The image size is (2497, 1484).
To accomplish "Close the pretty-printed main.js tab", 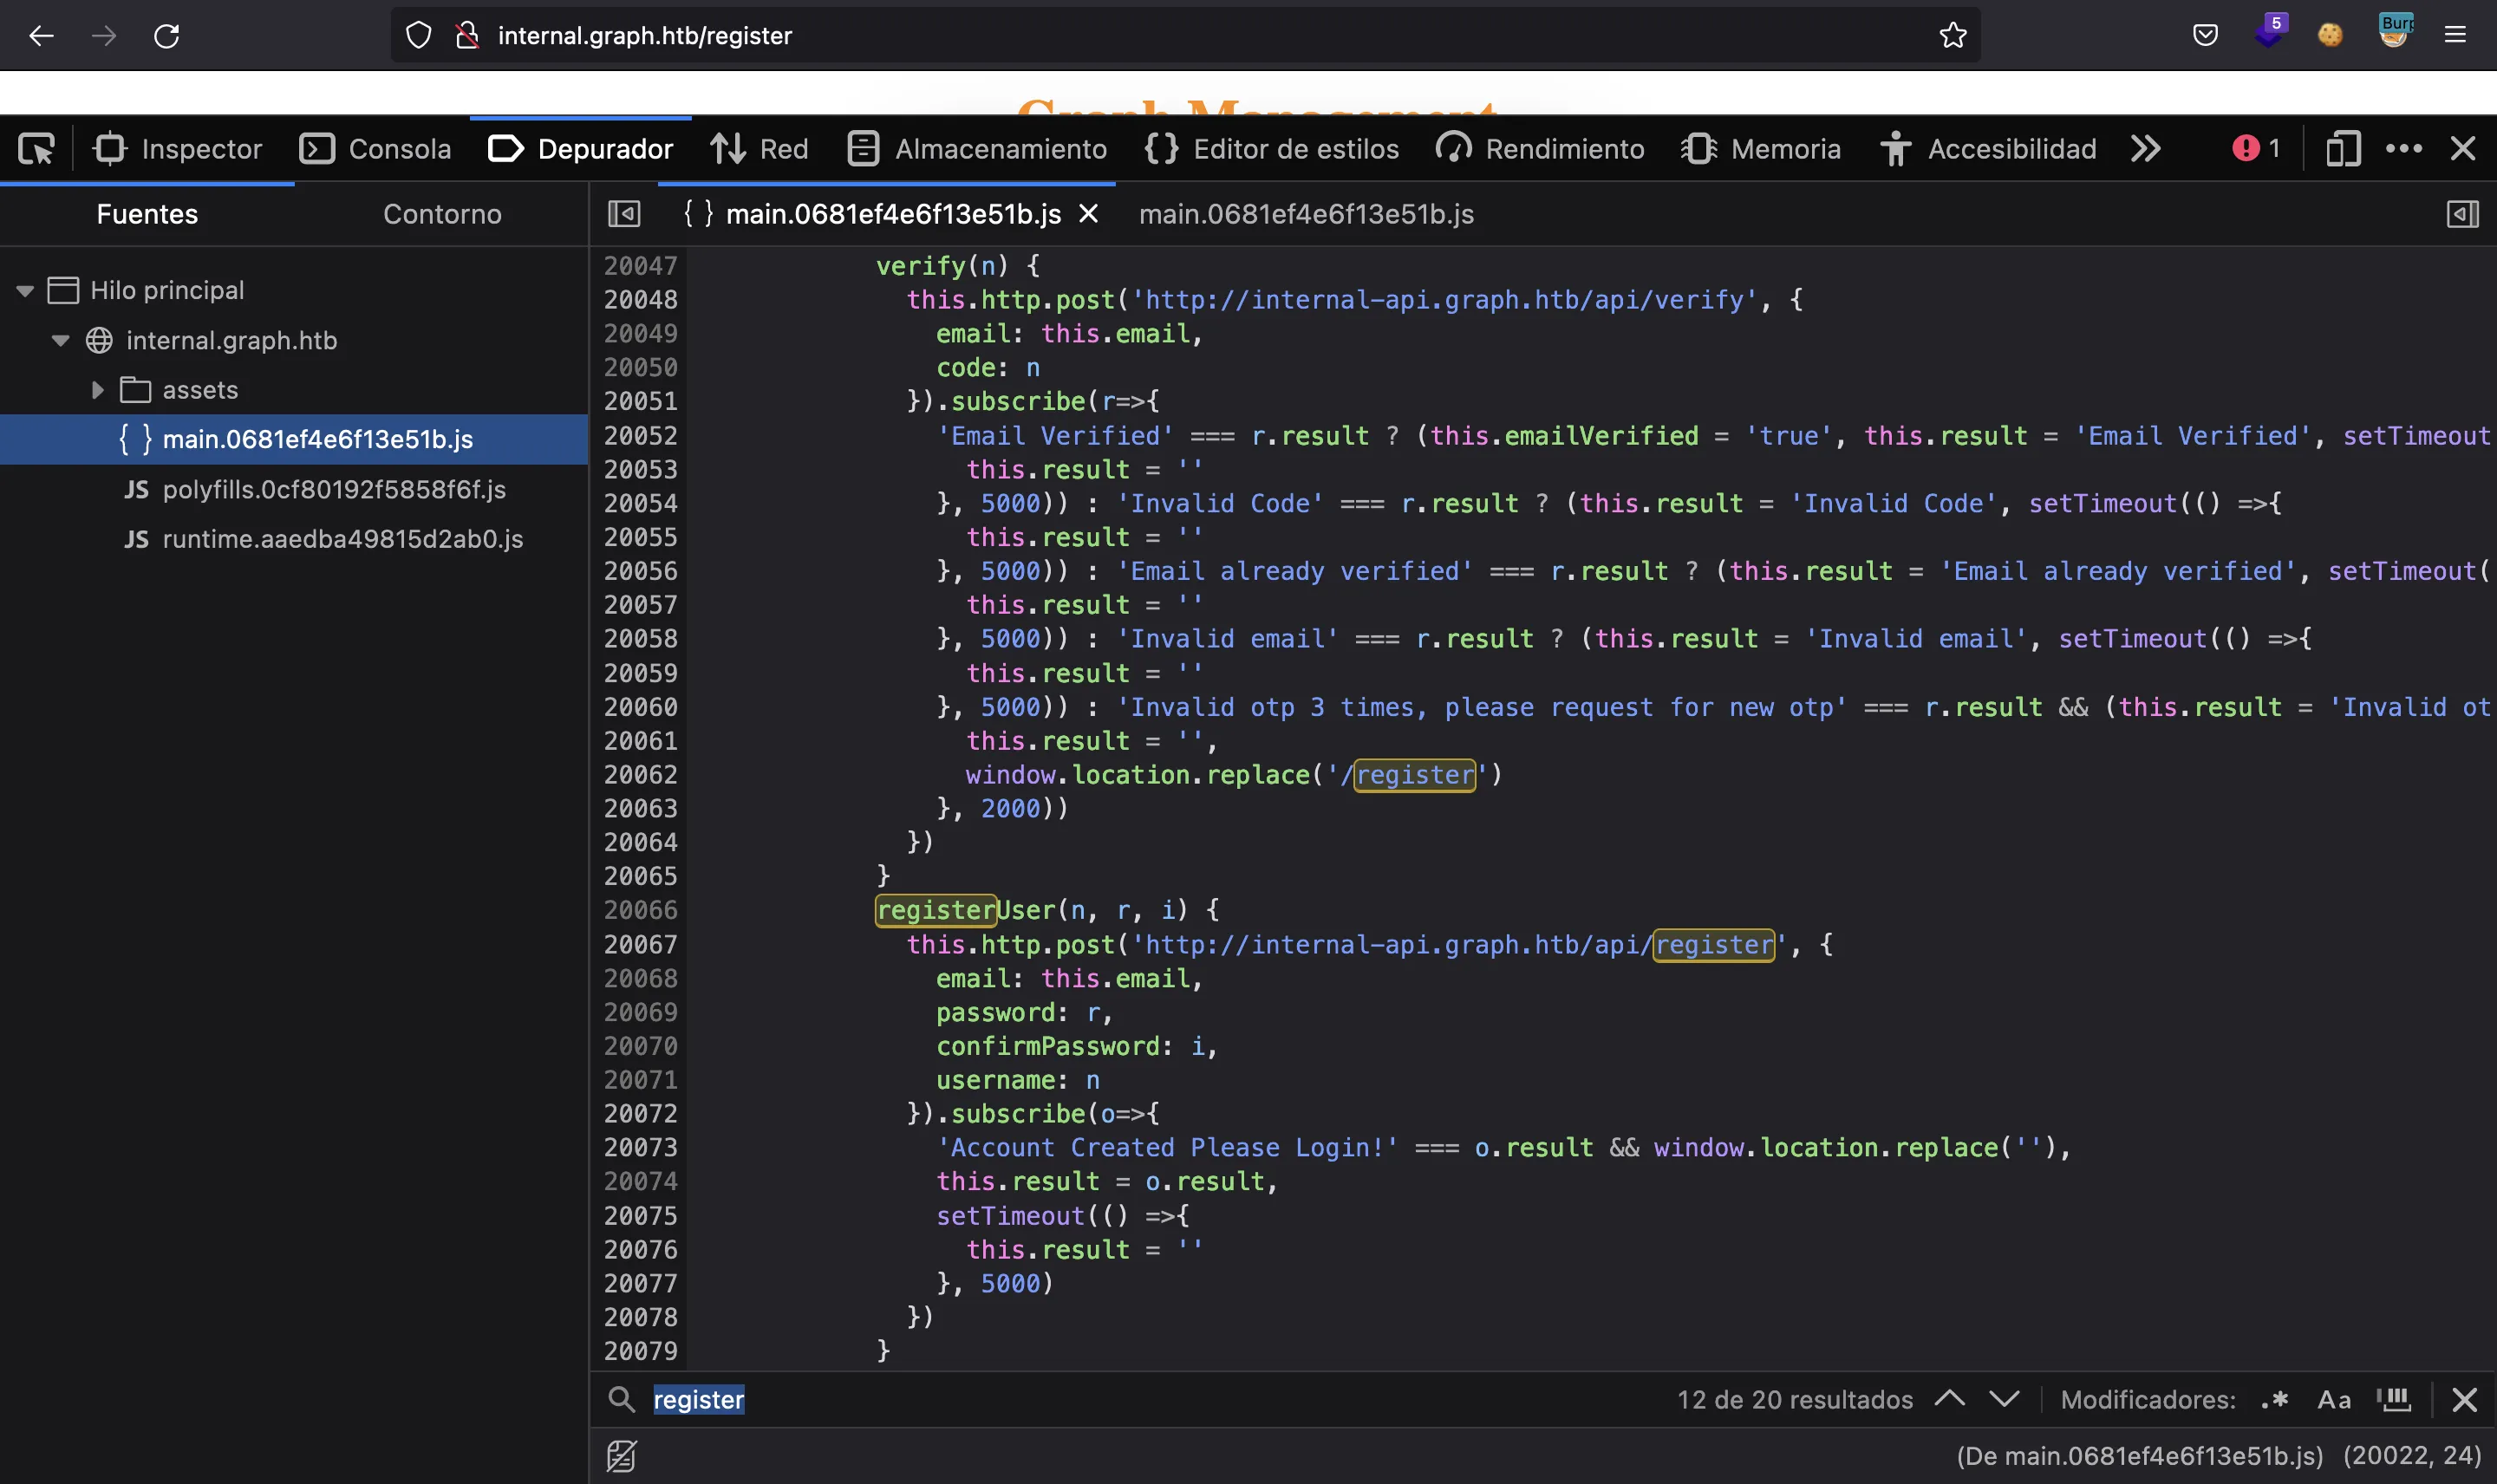I will (x=1089, y=214).
